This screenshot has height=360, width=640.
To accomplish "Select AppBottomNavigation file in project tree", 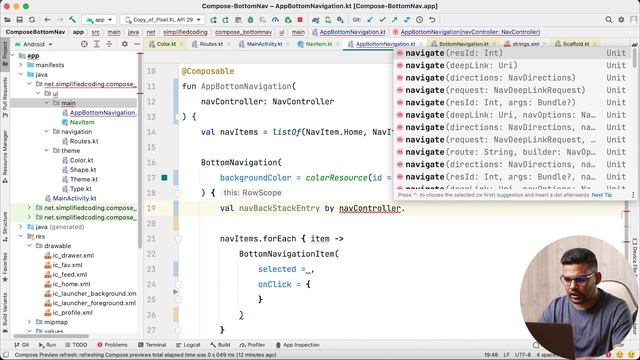I will [99, 113].
